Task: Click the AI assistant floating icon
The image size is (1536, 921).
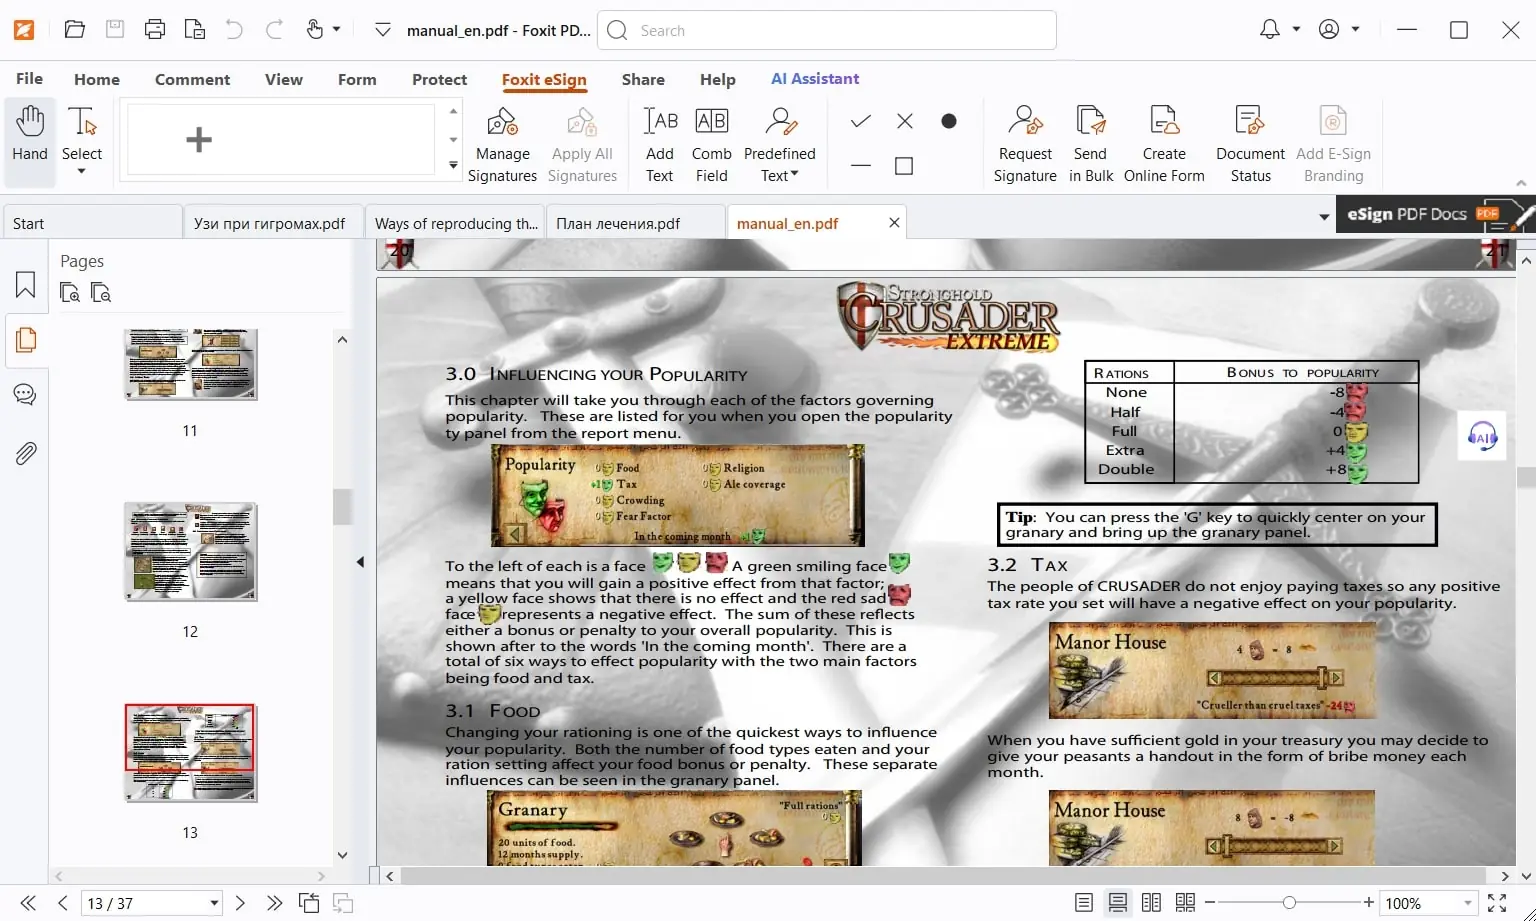Action: click(x=1482, y=436)
